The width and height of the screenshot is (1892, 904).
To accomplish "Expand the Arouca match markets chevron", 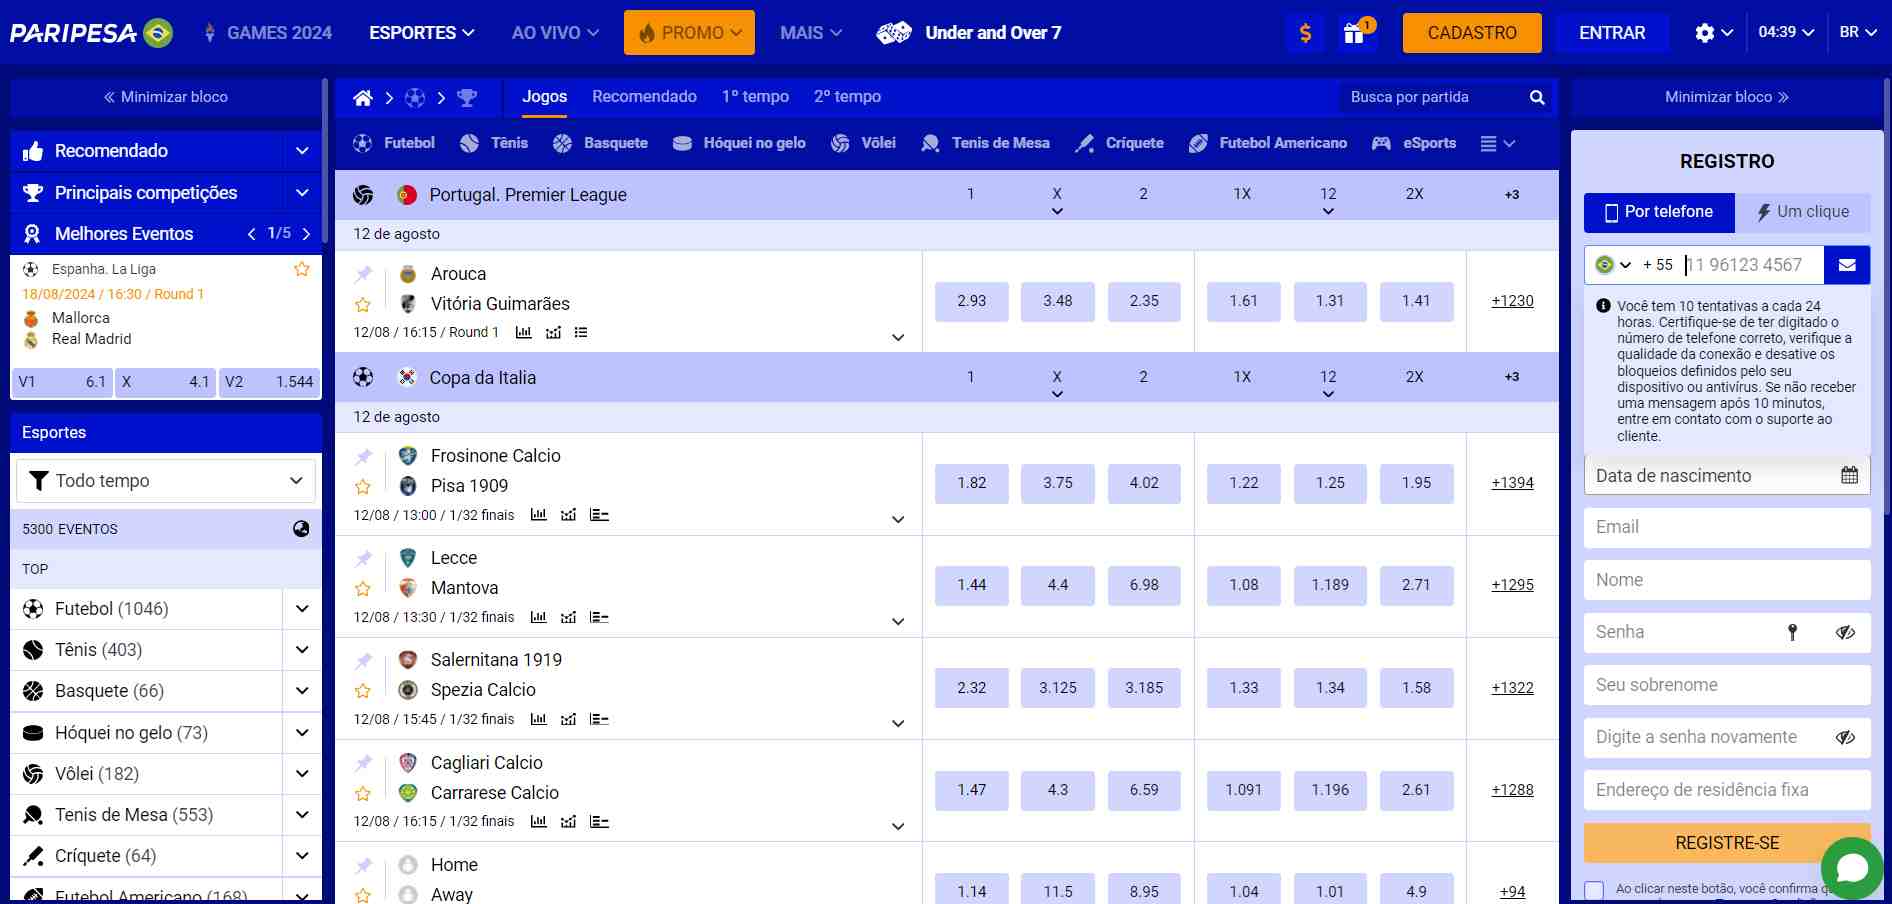I will [898, 338].
